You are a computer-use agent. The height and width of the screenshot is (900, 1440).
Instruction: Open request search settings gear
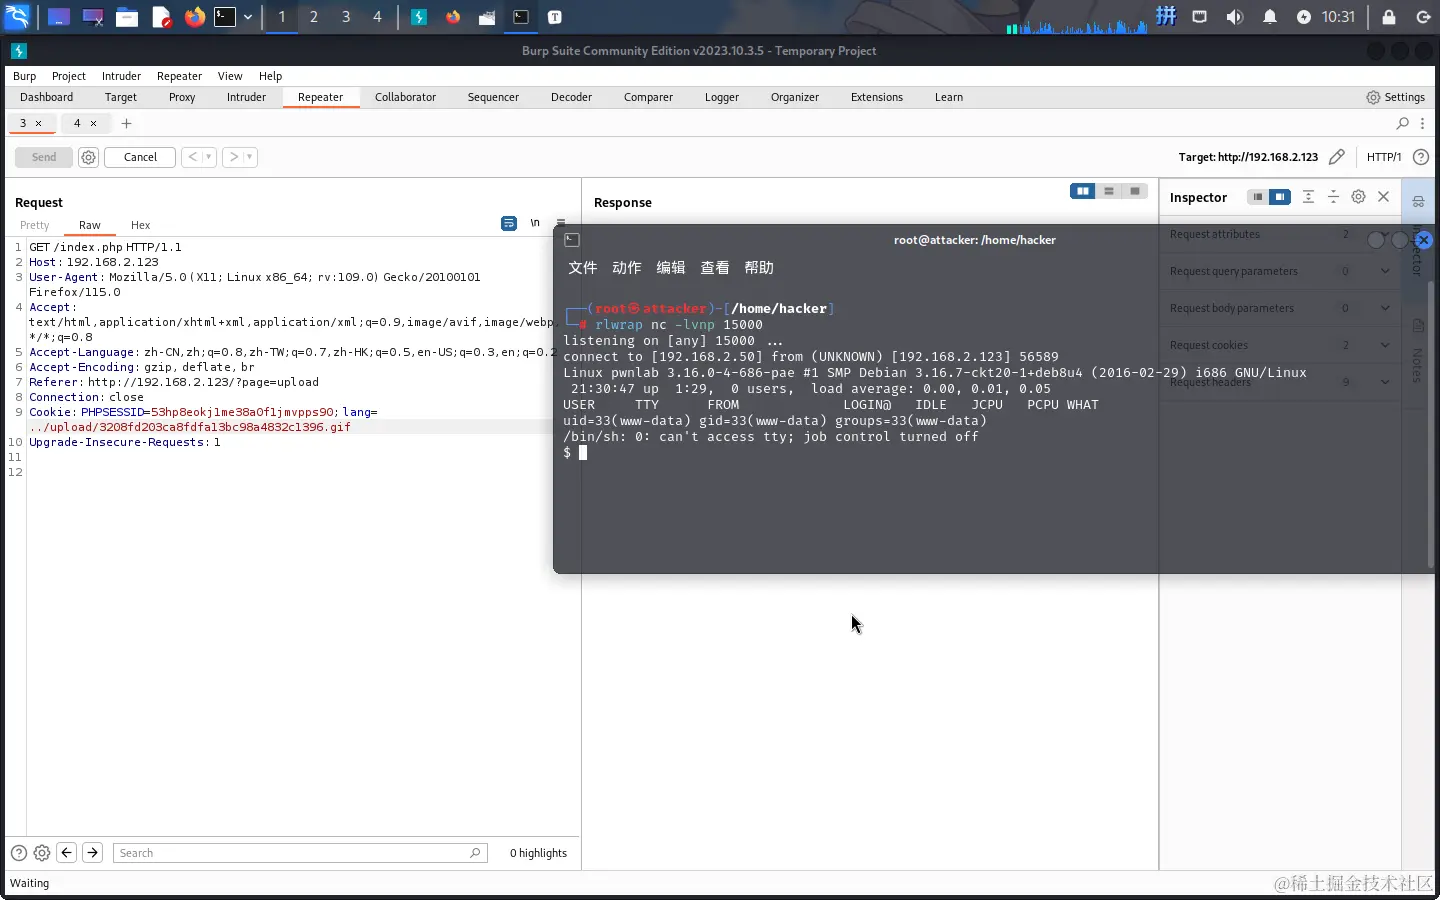click(41, 853)
